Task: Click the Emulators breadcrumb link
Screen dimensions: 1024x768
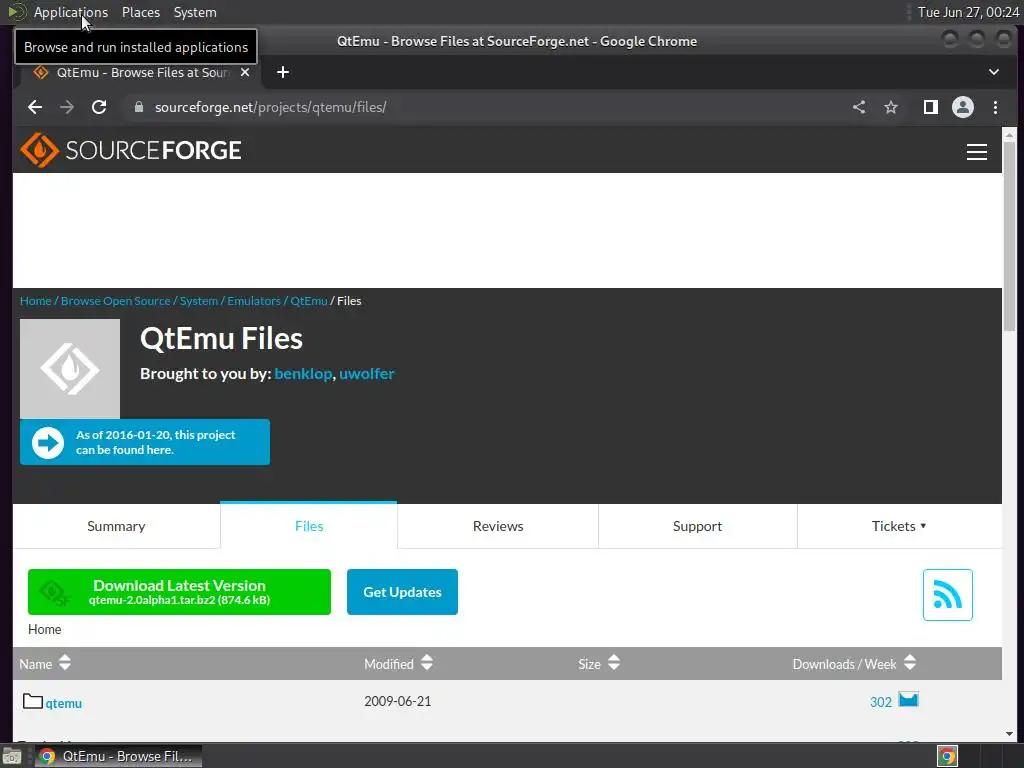Action: pos(254,301)
